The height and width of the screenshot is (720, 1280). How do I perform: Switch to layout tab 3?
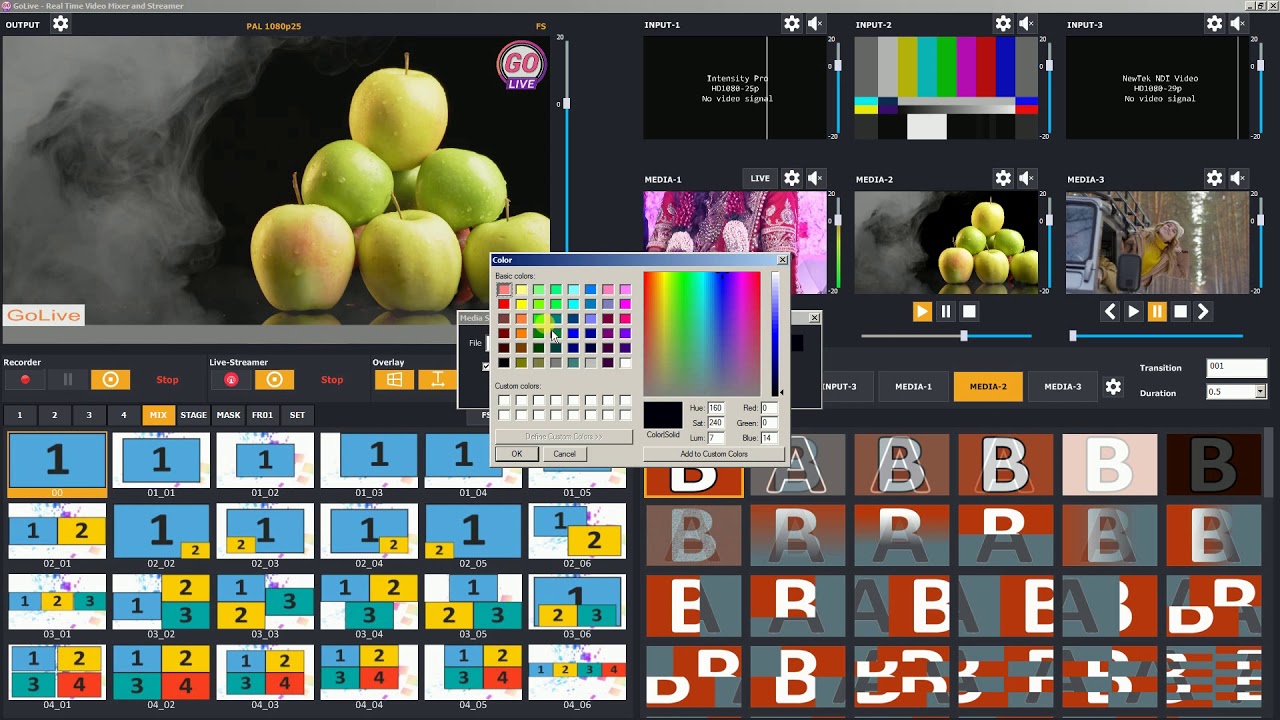pos(88,415)
